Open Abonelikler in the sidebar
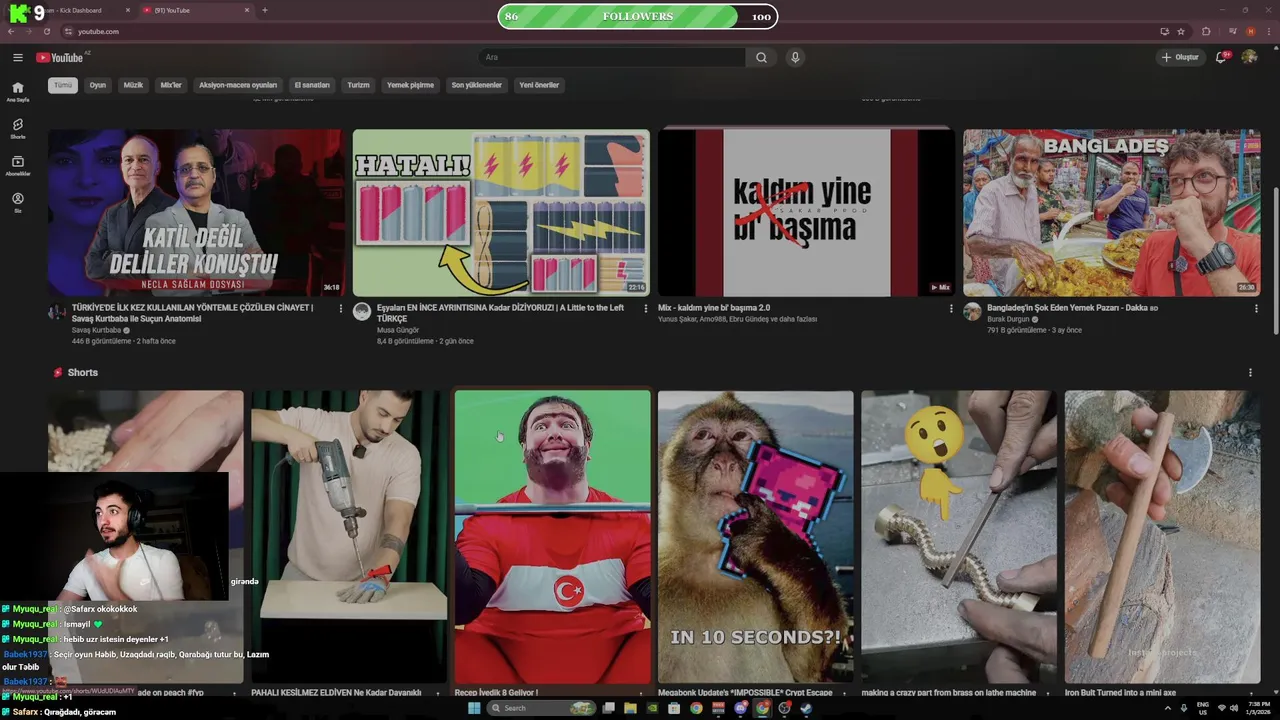This screenshot has width=1280, height=720. pos(17,165)
